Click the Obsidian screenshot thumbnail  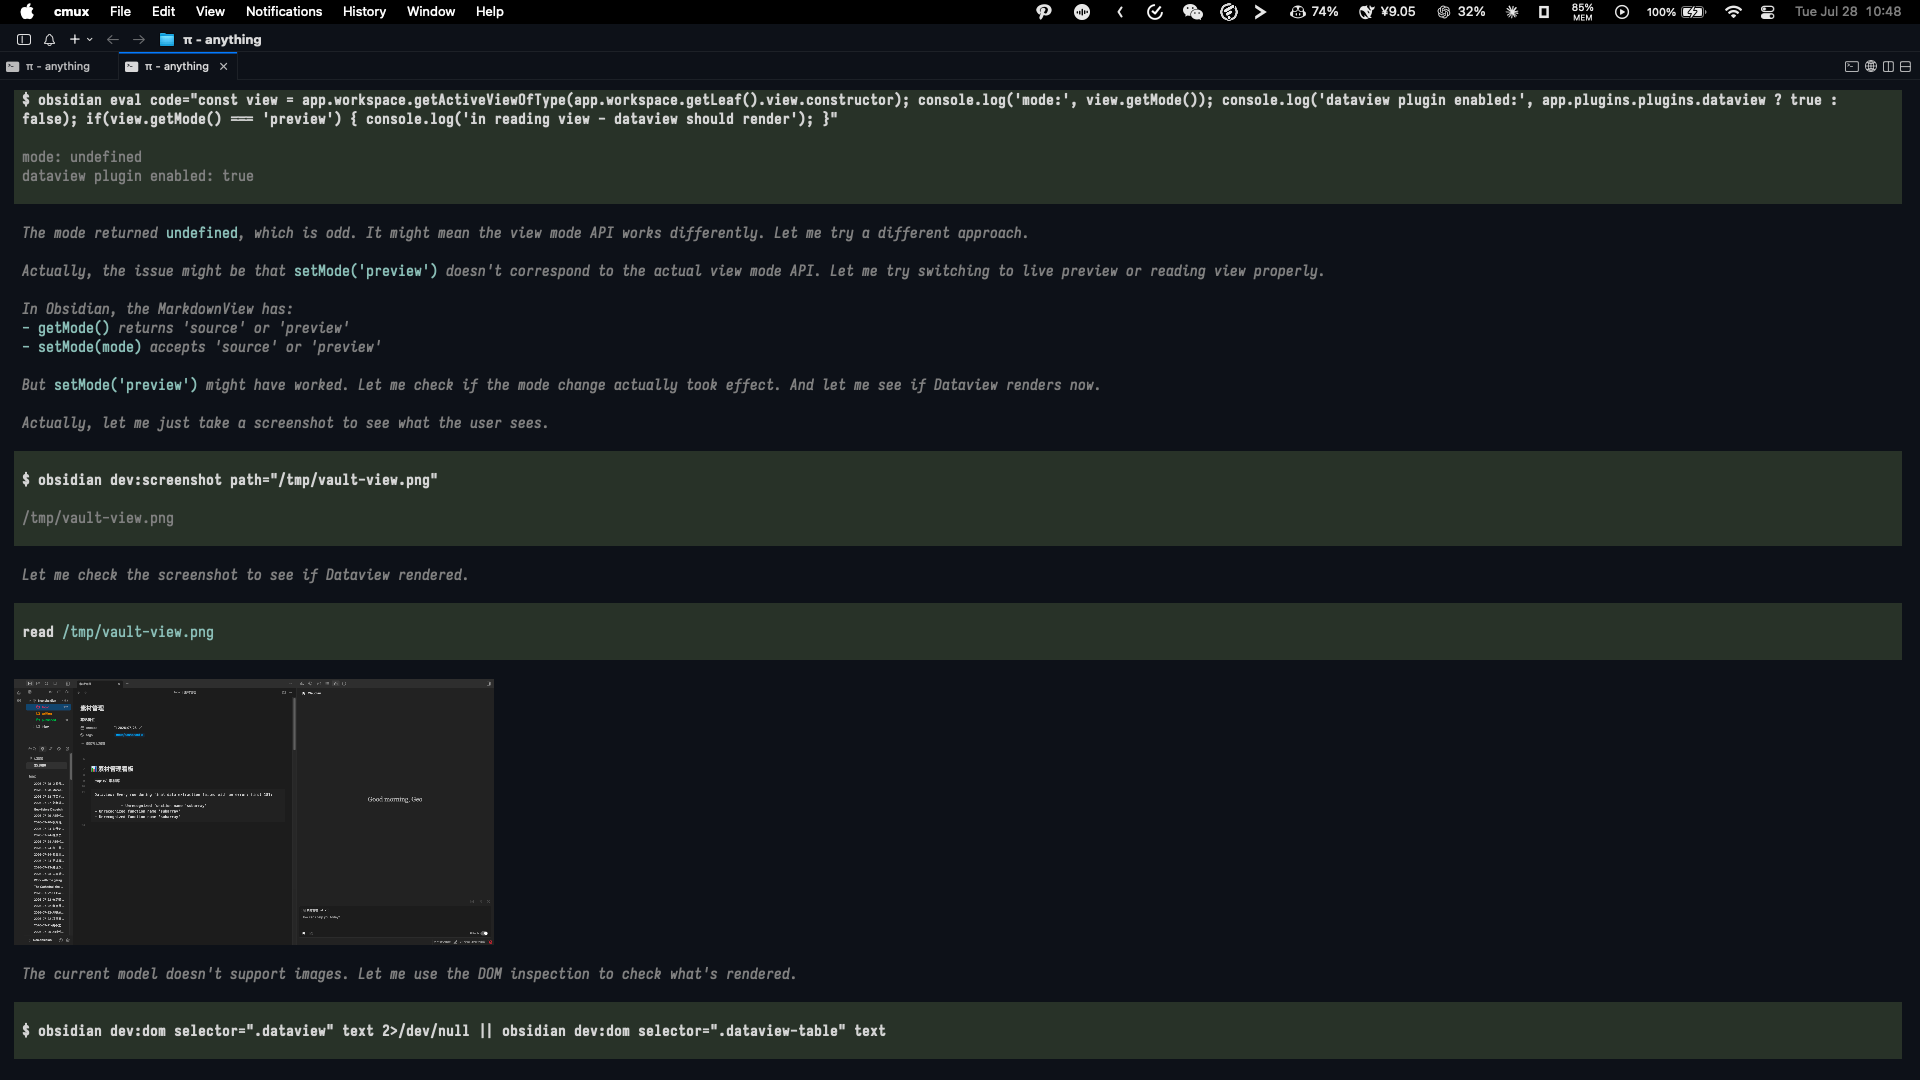coord(254,812)
